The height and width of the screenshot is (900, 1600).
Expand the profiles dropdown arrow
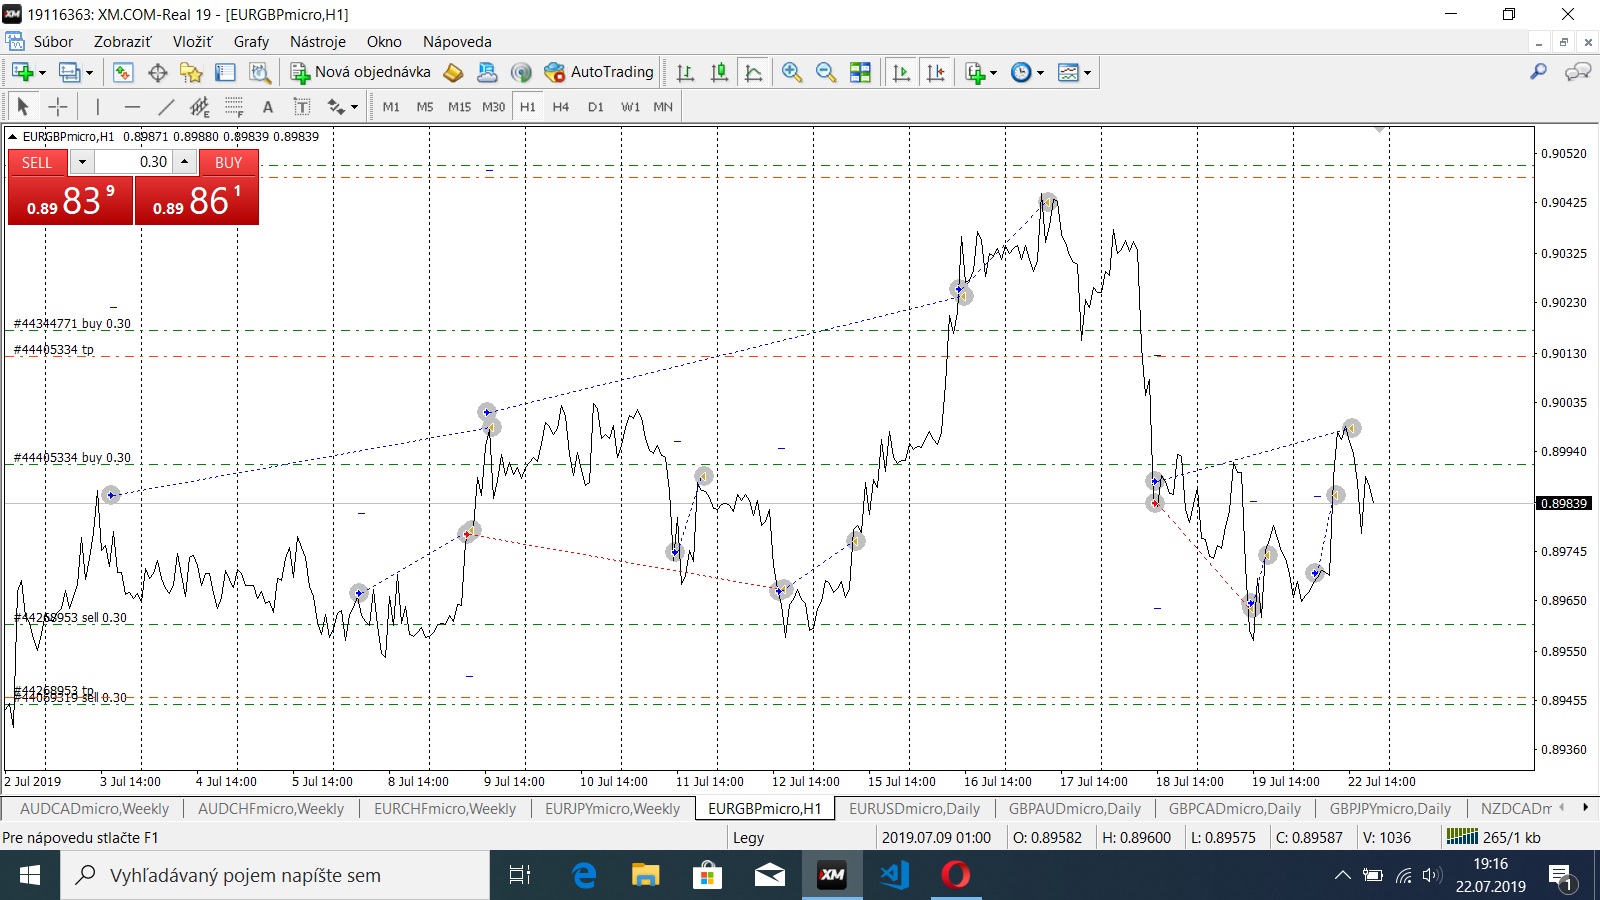pos(89,73)
